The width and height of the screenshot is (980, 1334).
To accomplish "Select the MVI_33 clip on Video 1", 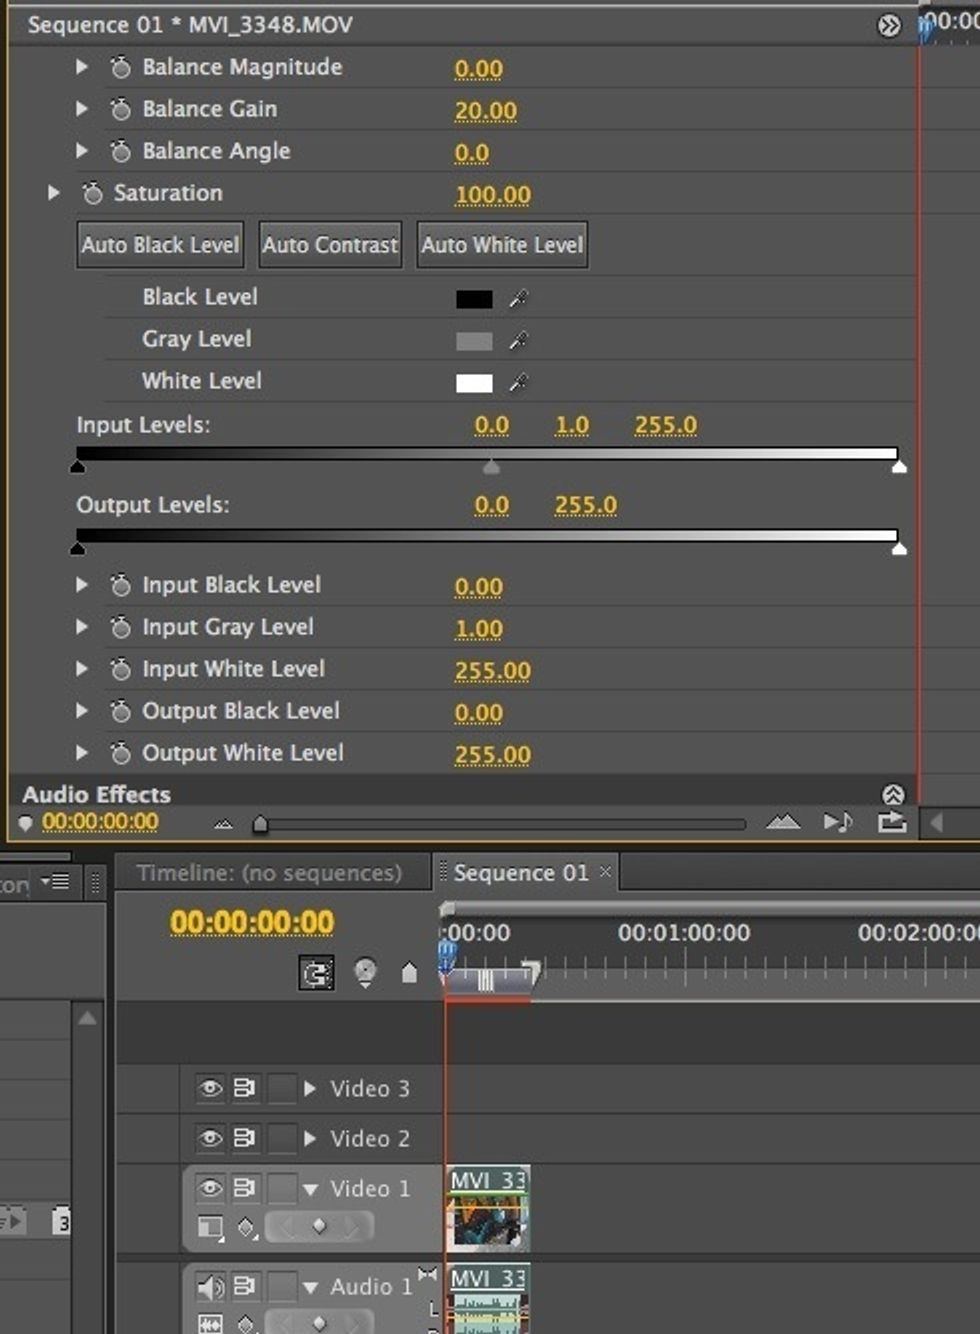I will tap(488, 1210).
